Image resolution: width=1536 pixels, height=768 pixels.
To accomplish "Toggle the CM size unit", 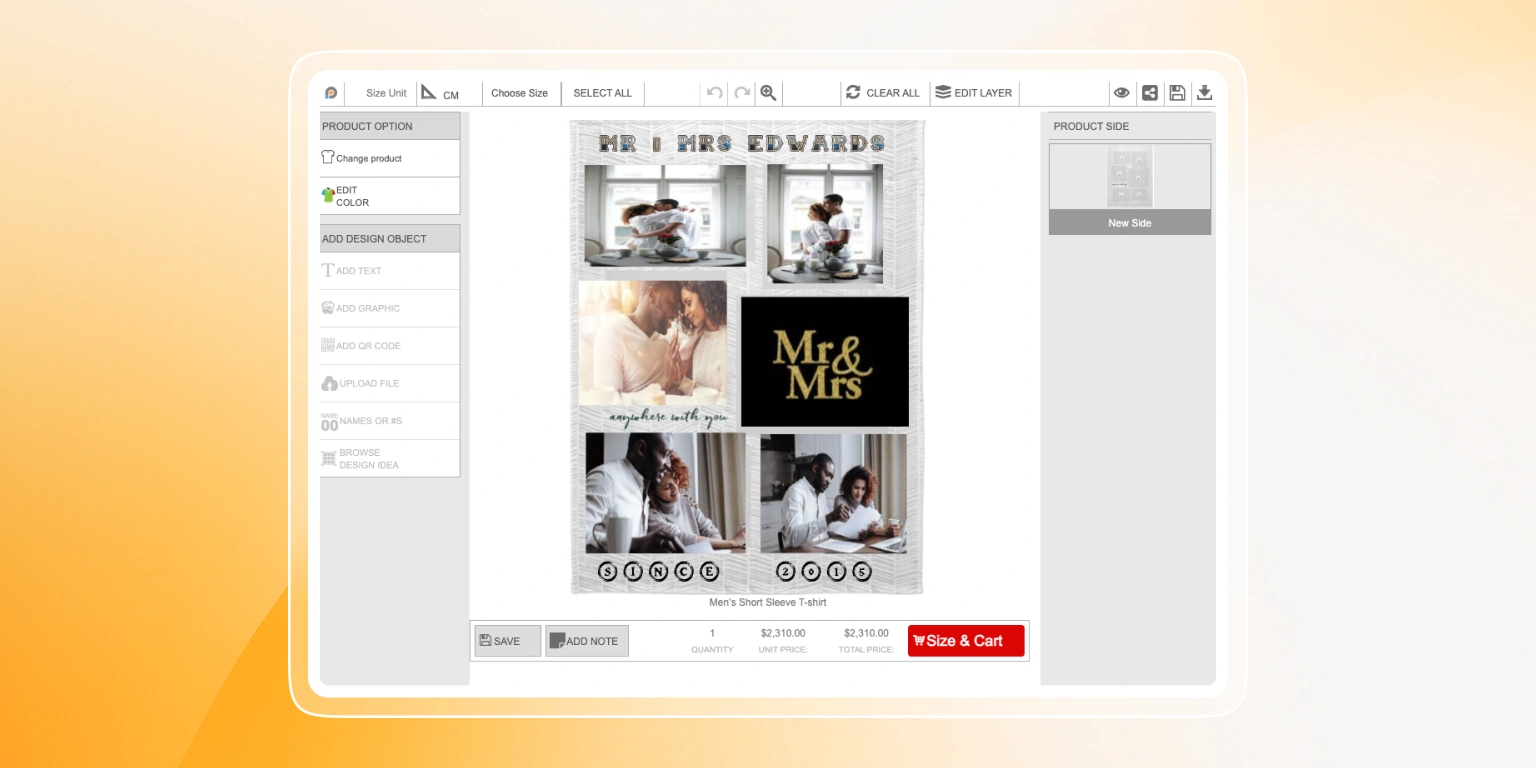I will coord(443,92).
